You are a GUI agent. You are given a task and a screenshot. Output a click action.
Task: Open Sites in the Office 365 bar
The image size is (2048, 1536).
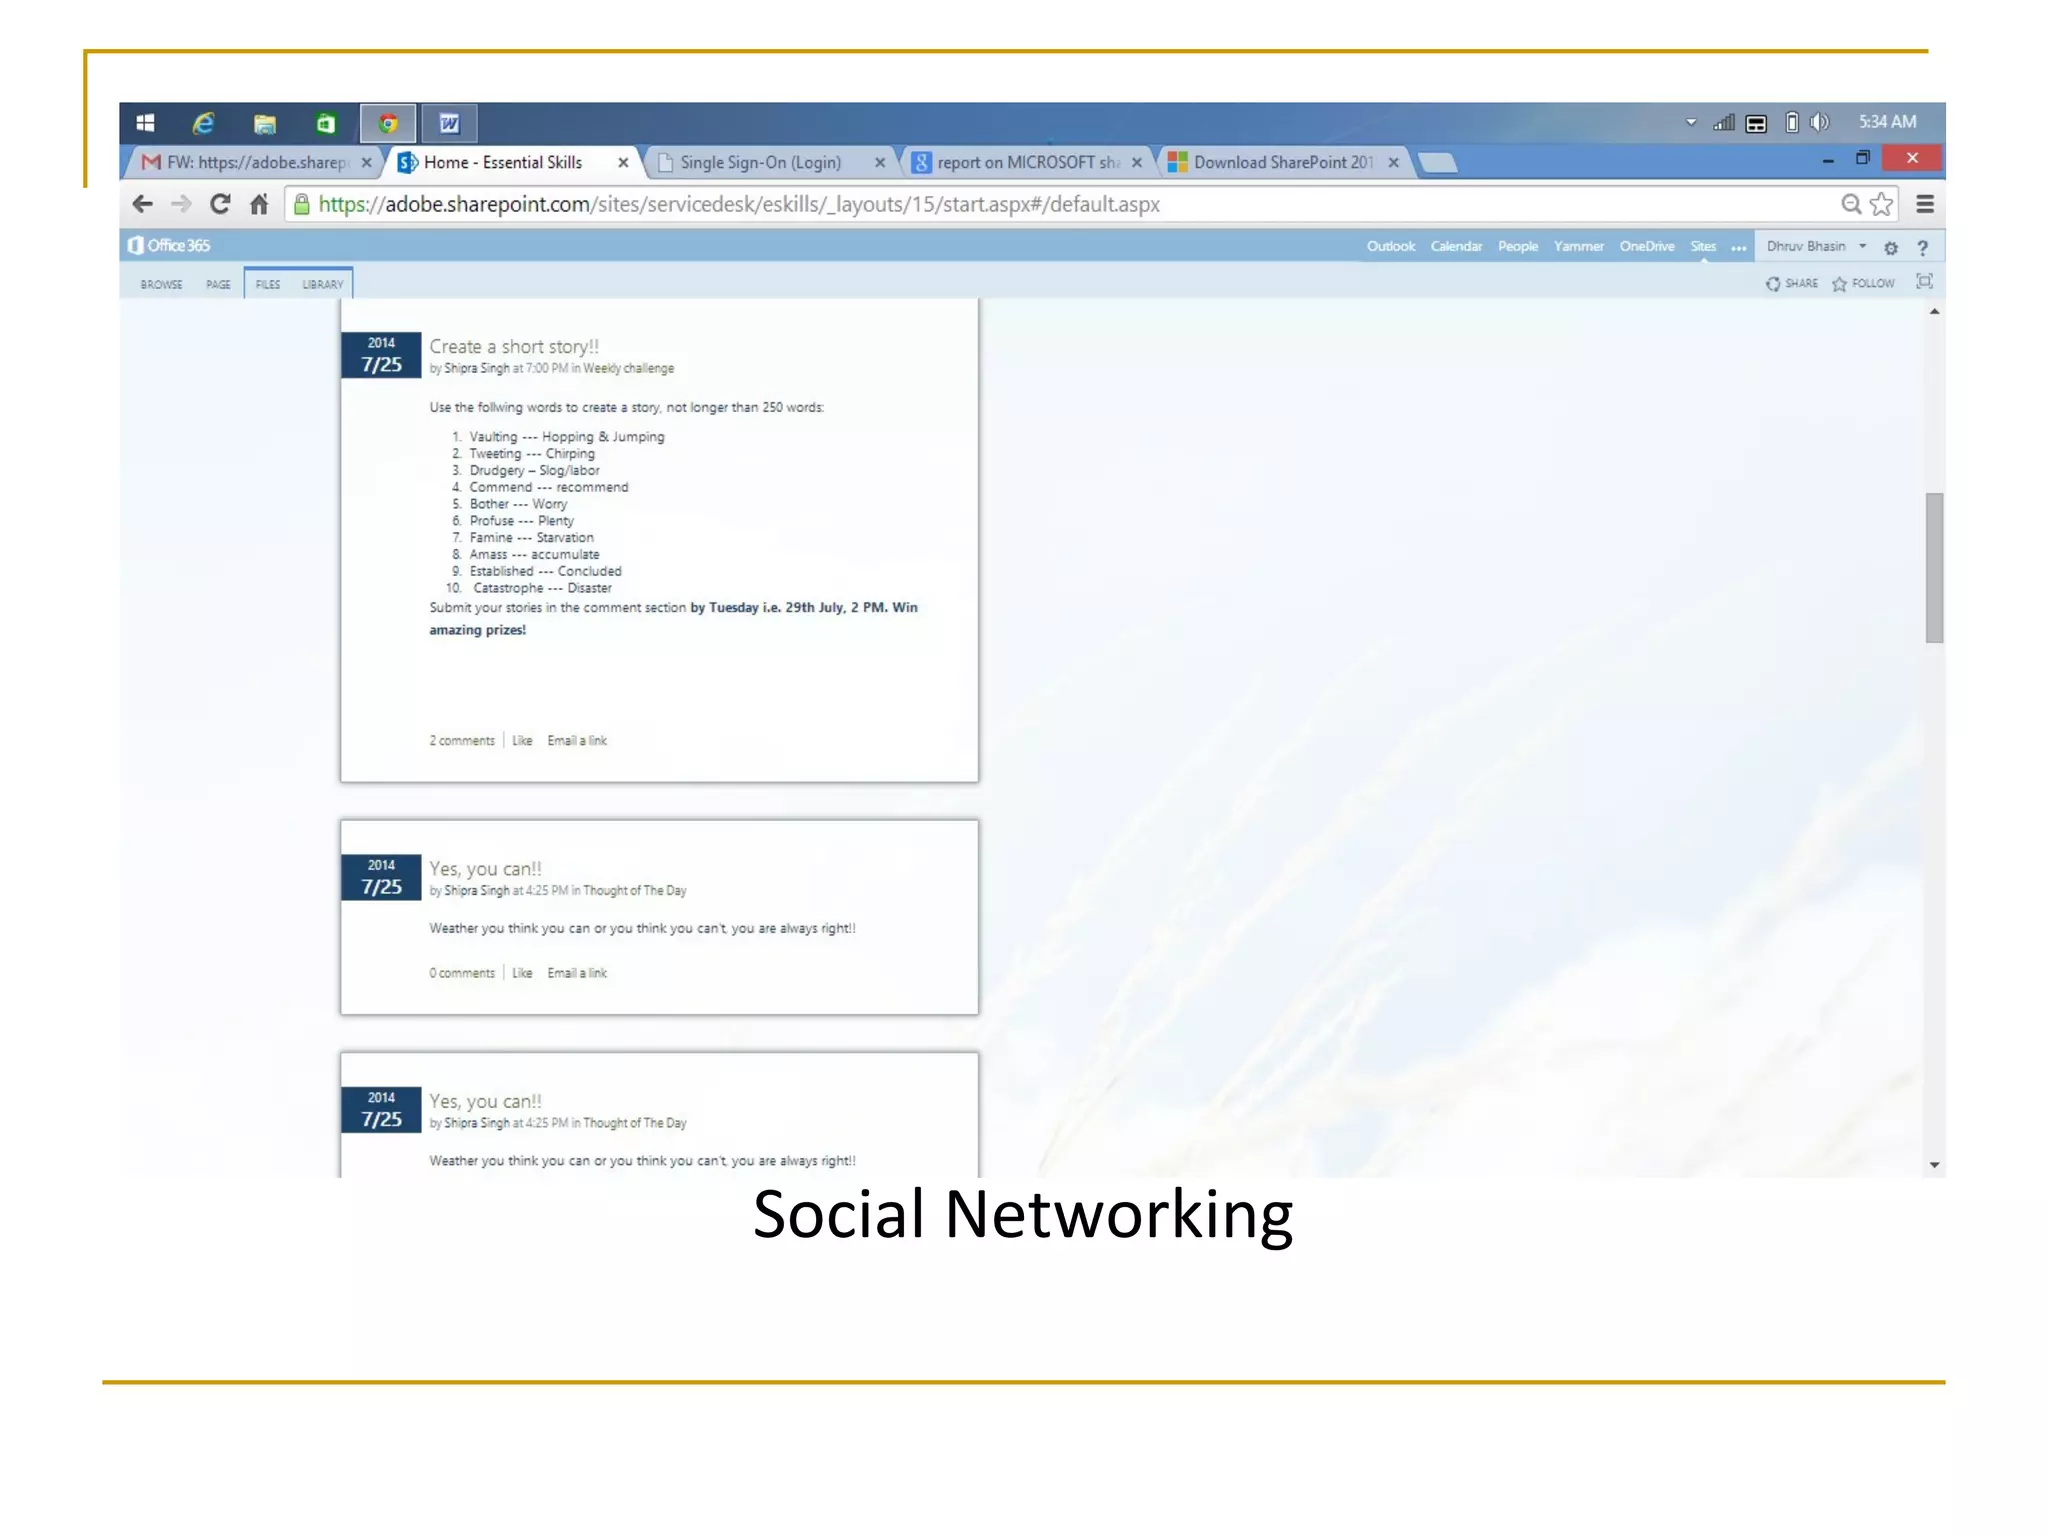1703,246
